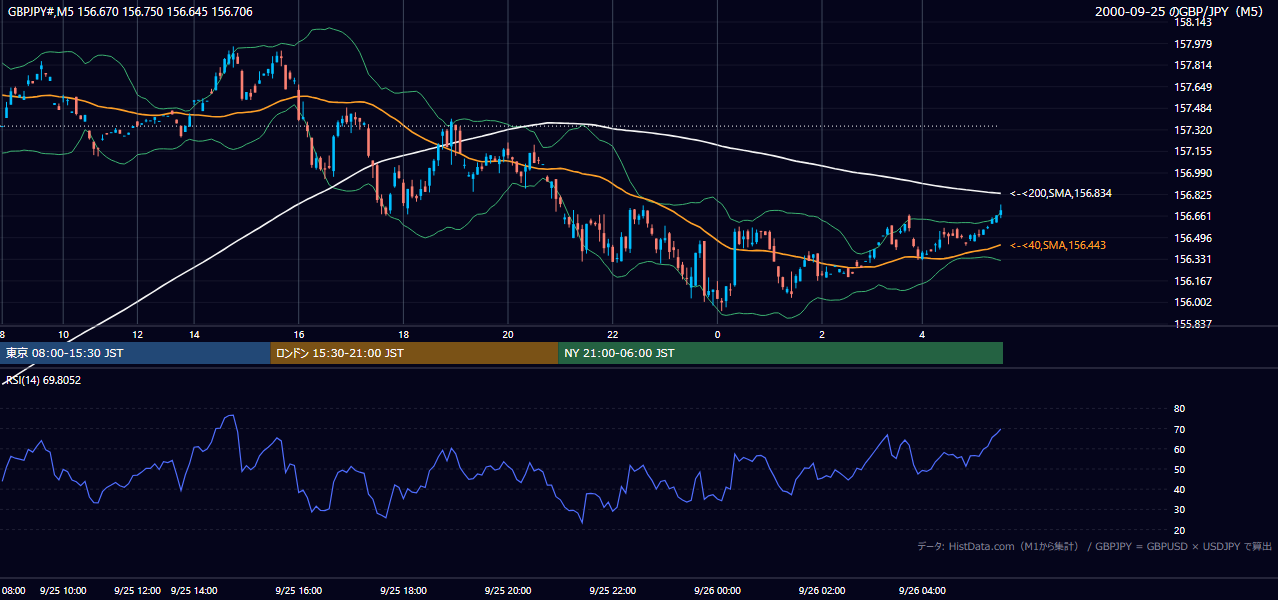
Task: Click price axis label 157.320
Action: (x=1192, y=130)
